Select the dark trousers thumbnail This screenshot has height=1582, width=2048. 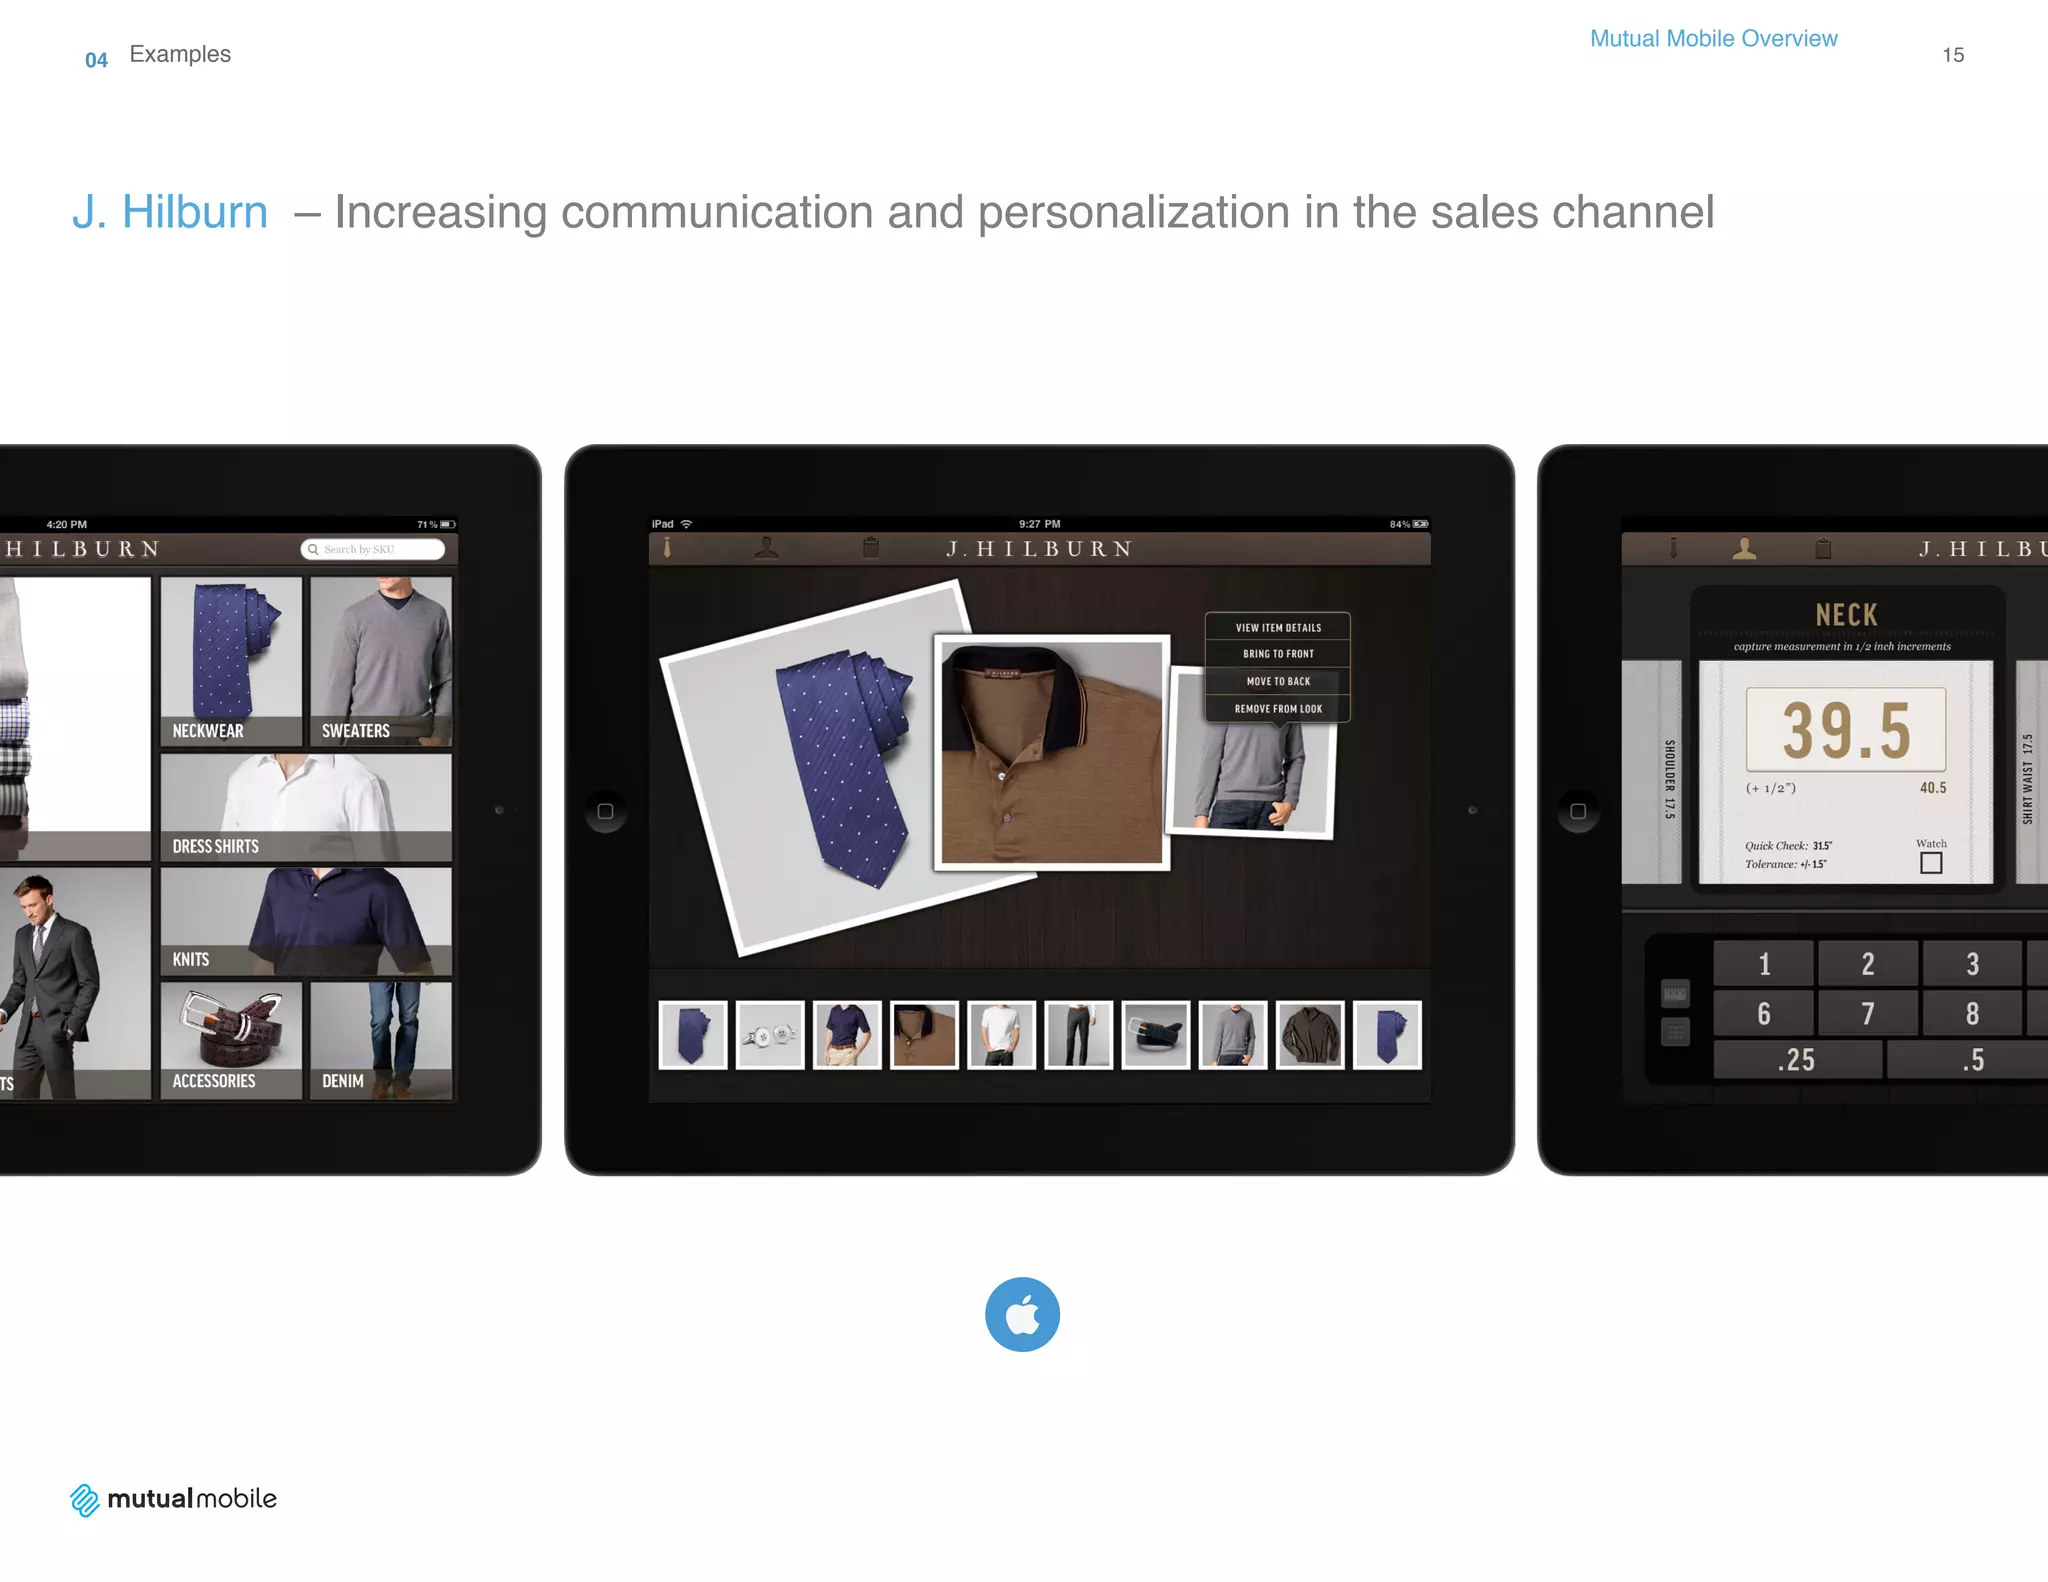(1079, 1035)
